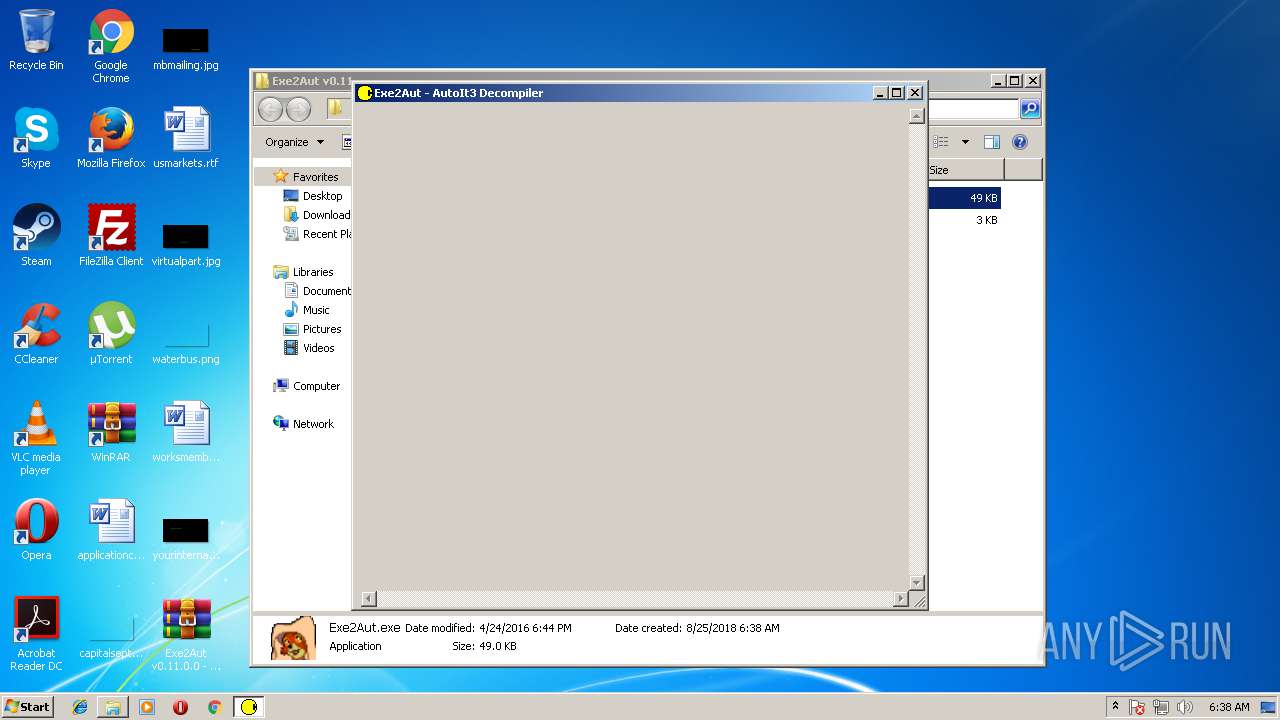This screenshot has height=720, width=1280.
Task: Click the Exe2Aut.exe thumbnail in details pane
Action: 294,638
